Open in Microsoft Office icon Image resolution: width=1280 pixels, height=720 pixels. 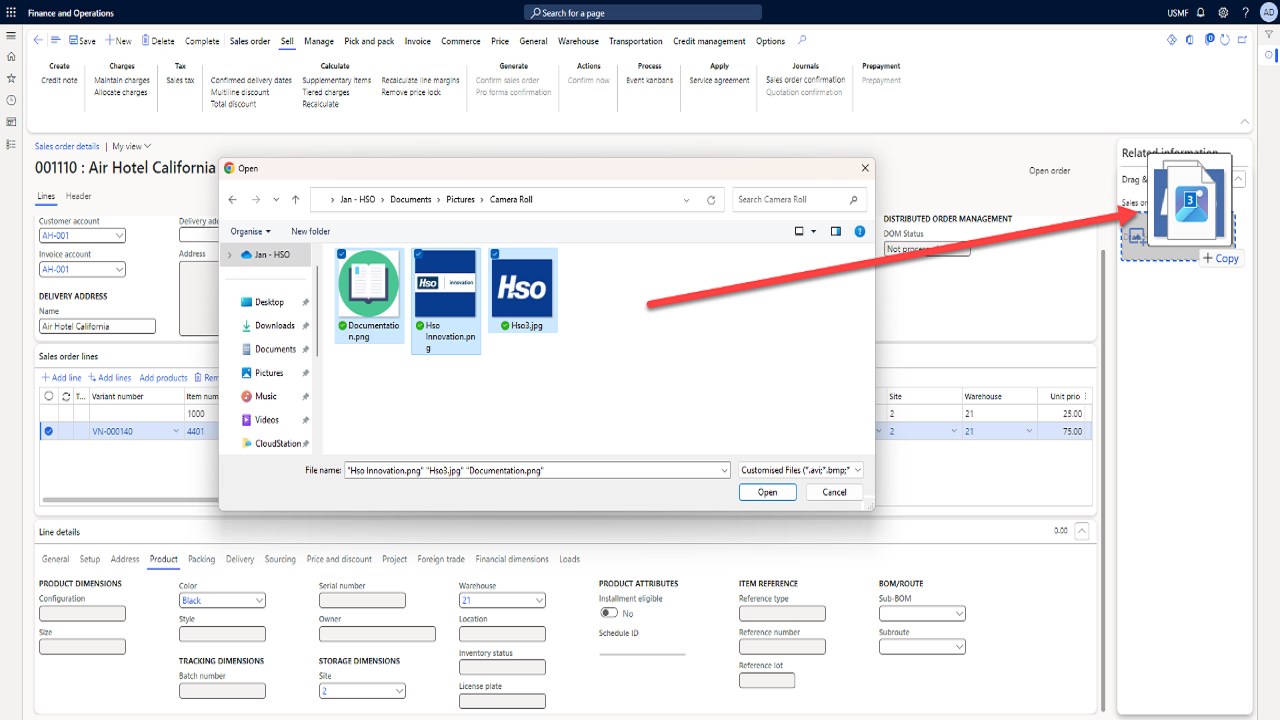point(1190,40)
